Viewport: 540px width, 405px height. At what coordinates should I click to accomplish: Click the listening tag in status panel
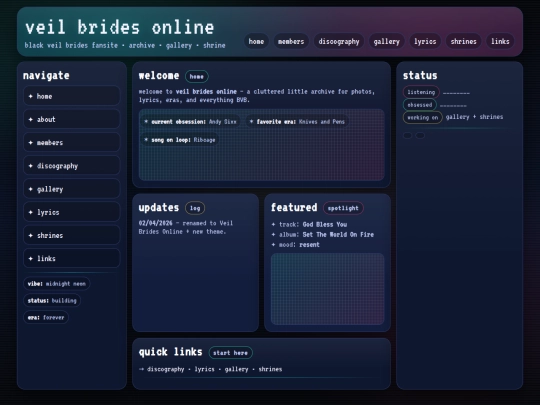[x=421, y=92]
